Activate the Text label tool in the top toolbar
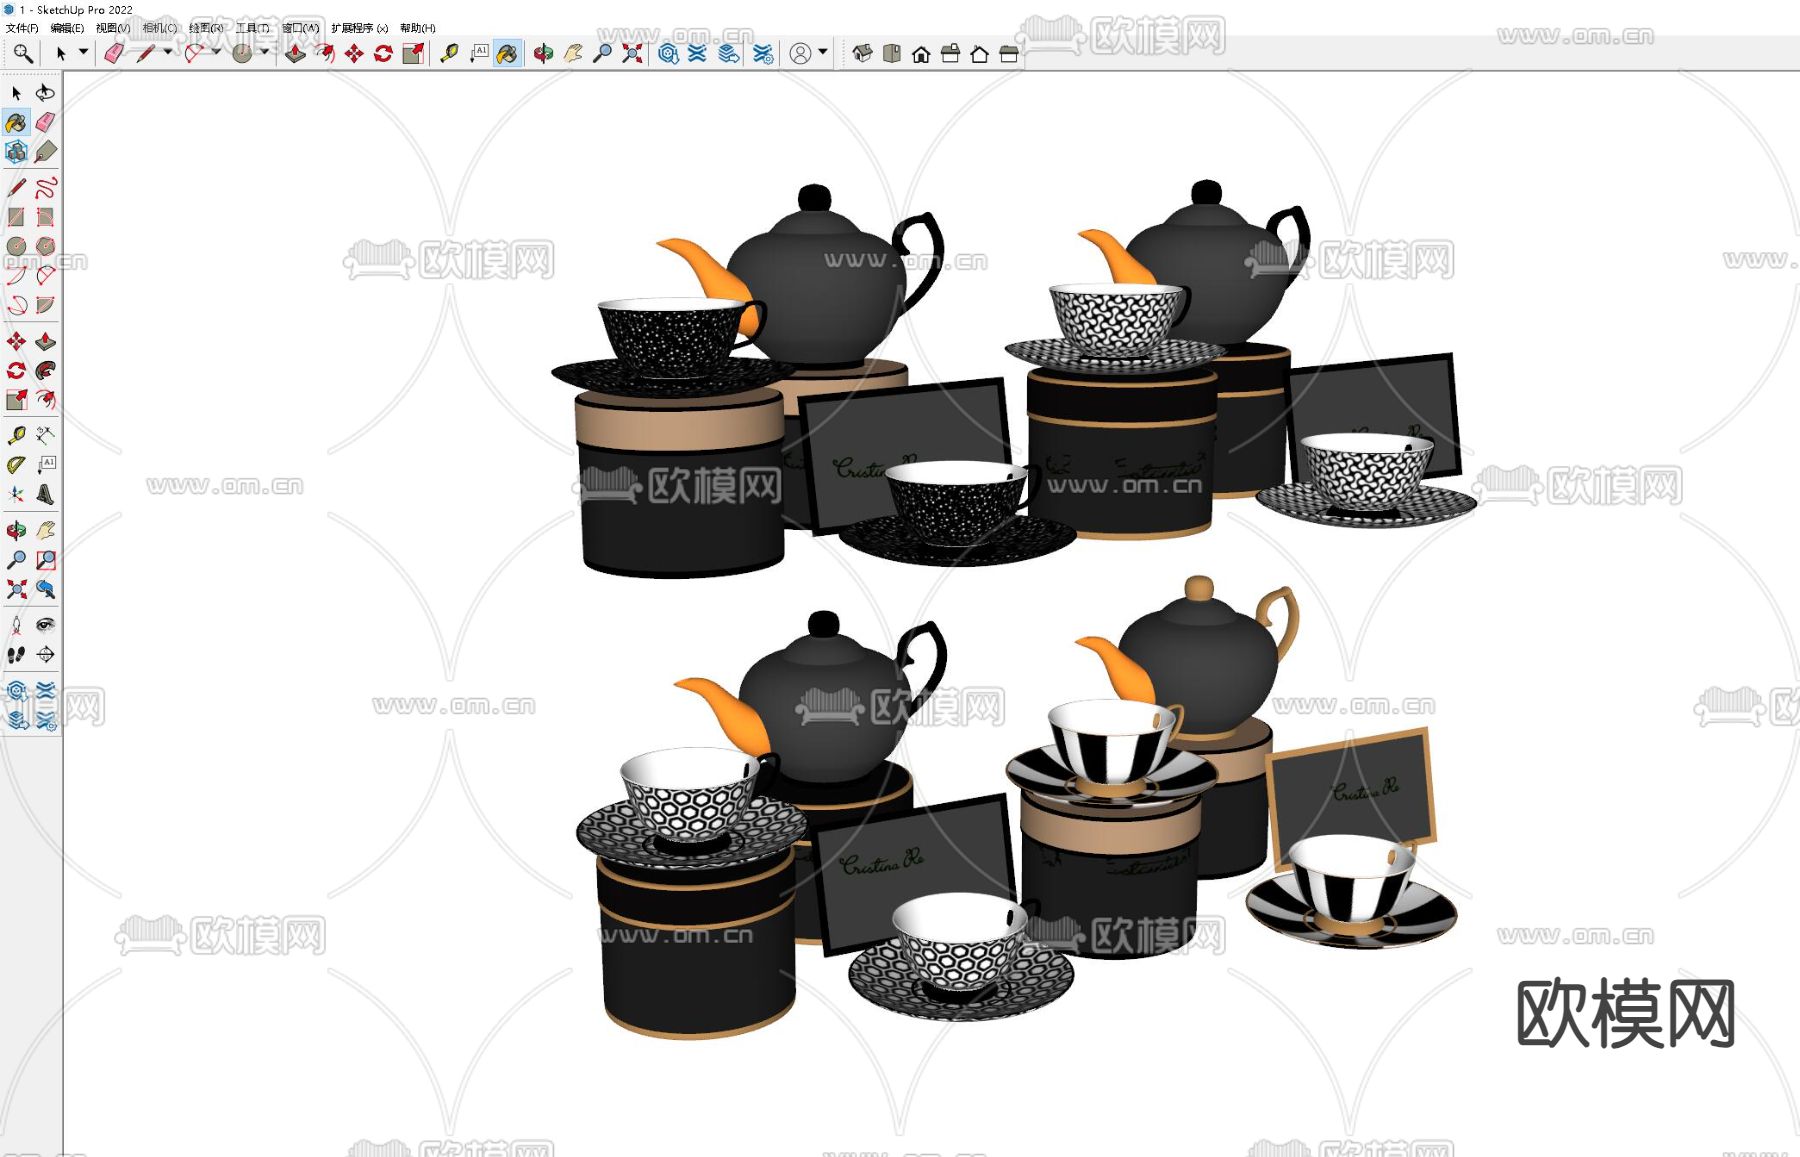The image size is (1800, 1157). point(479,54)
